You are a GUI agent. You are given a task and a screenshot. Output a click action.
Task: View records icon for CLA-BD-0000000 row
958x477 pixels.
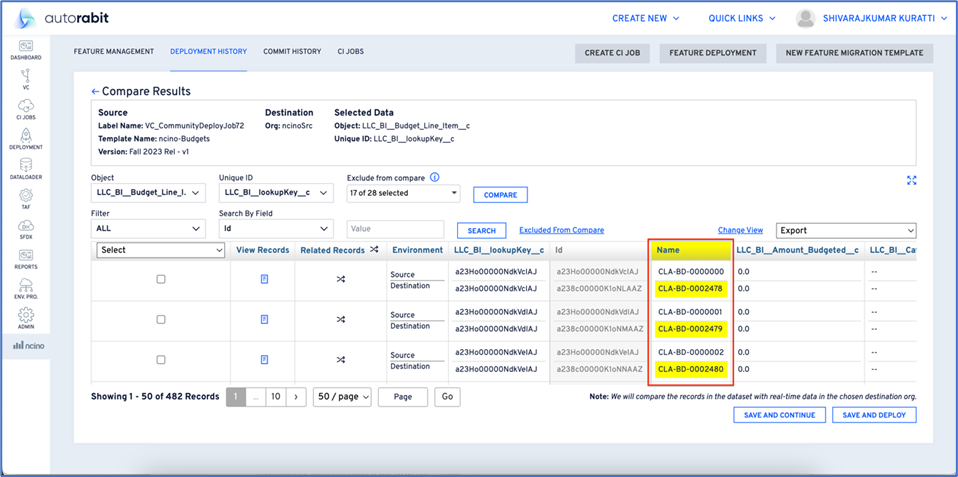264,279
